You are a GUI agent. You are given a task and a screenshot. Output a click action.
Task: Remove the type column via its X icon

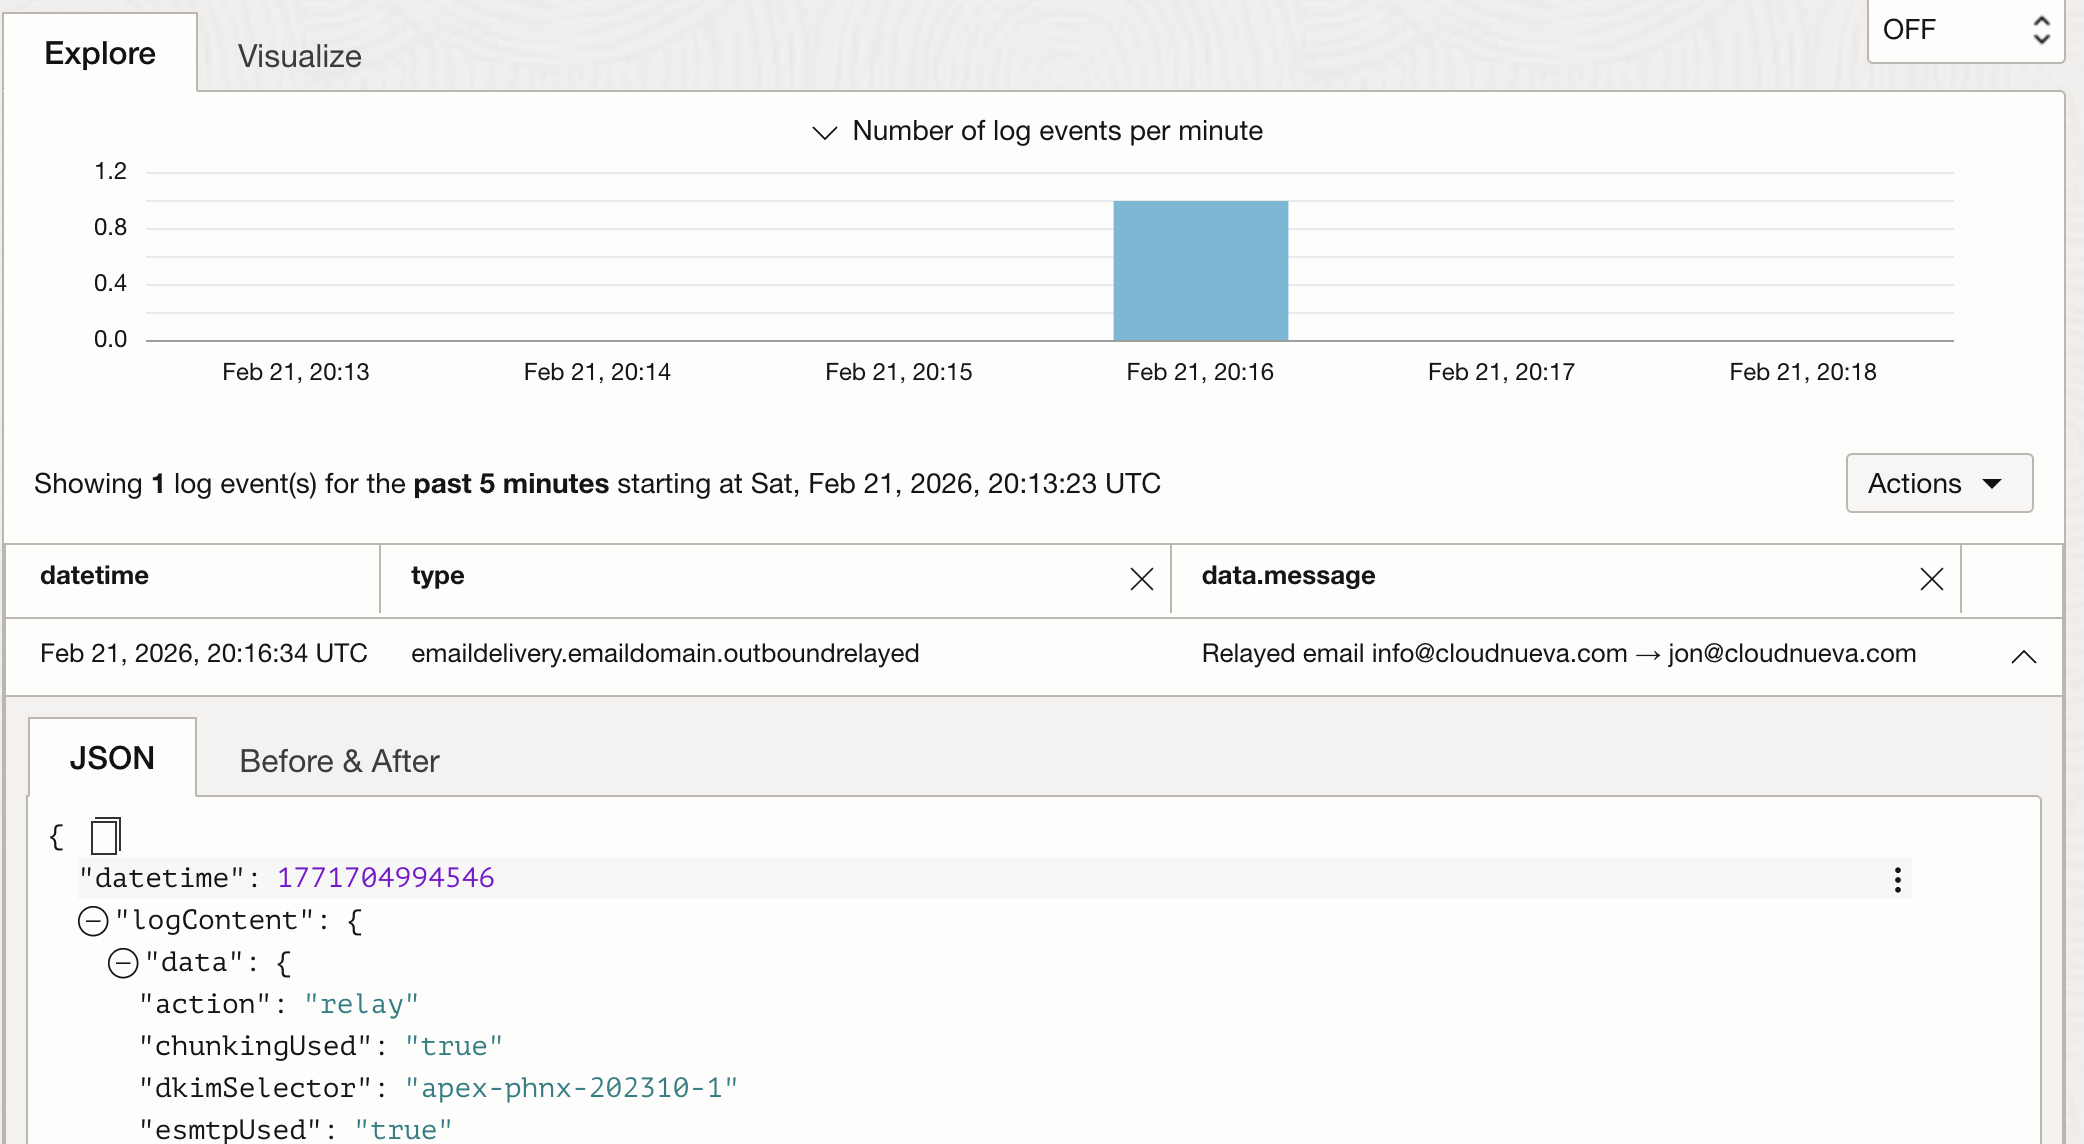(x=1140, y=578)
